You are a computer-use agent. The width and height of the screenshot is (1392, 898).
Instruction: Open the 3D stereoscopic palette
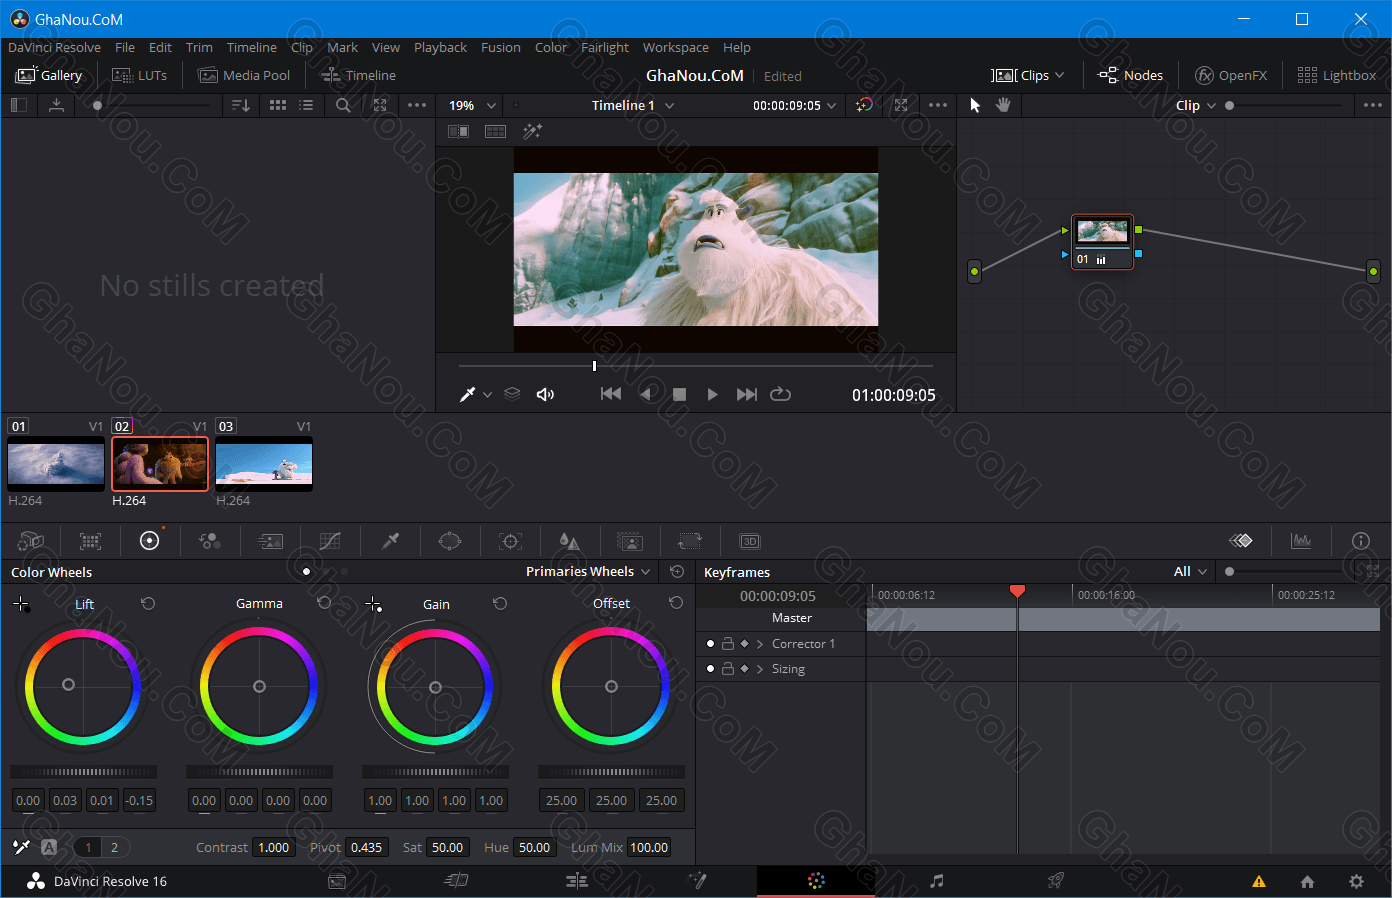point(750,541)
